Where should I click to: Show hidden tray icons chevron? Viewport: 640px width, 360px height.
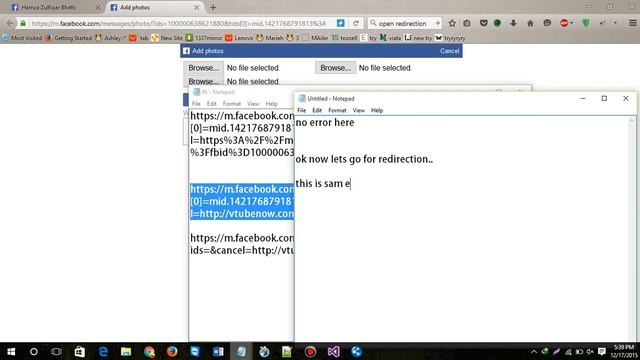click(x=533, y=351)
